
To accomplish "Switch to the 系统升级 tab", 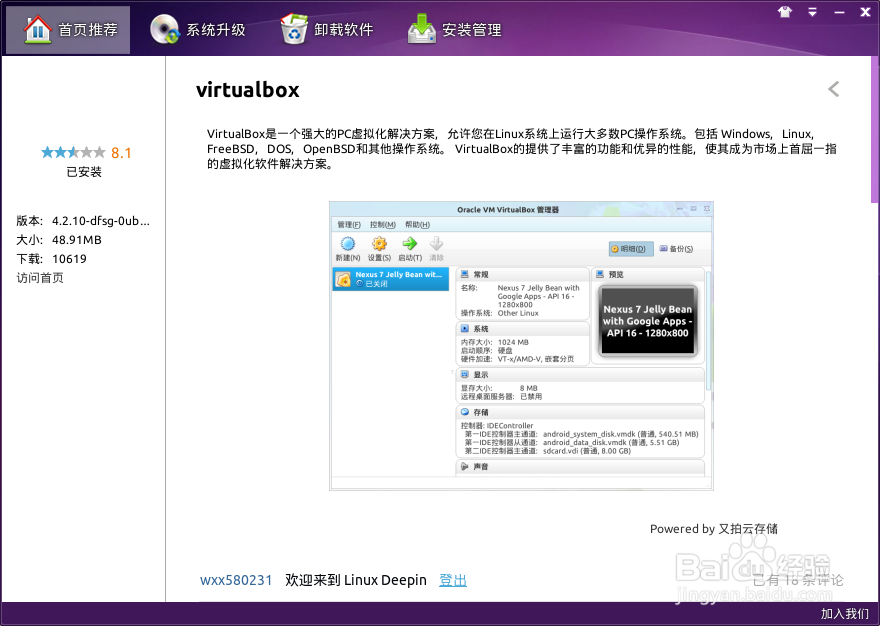I will 198,30.
